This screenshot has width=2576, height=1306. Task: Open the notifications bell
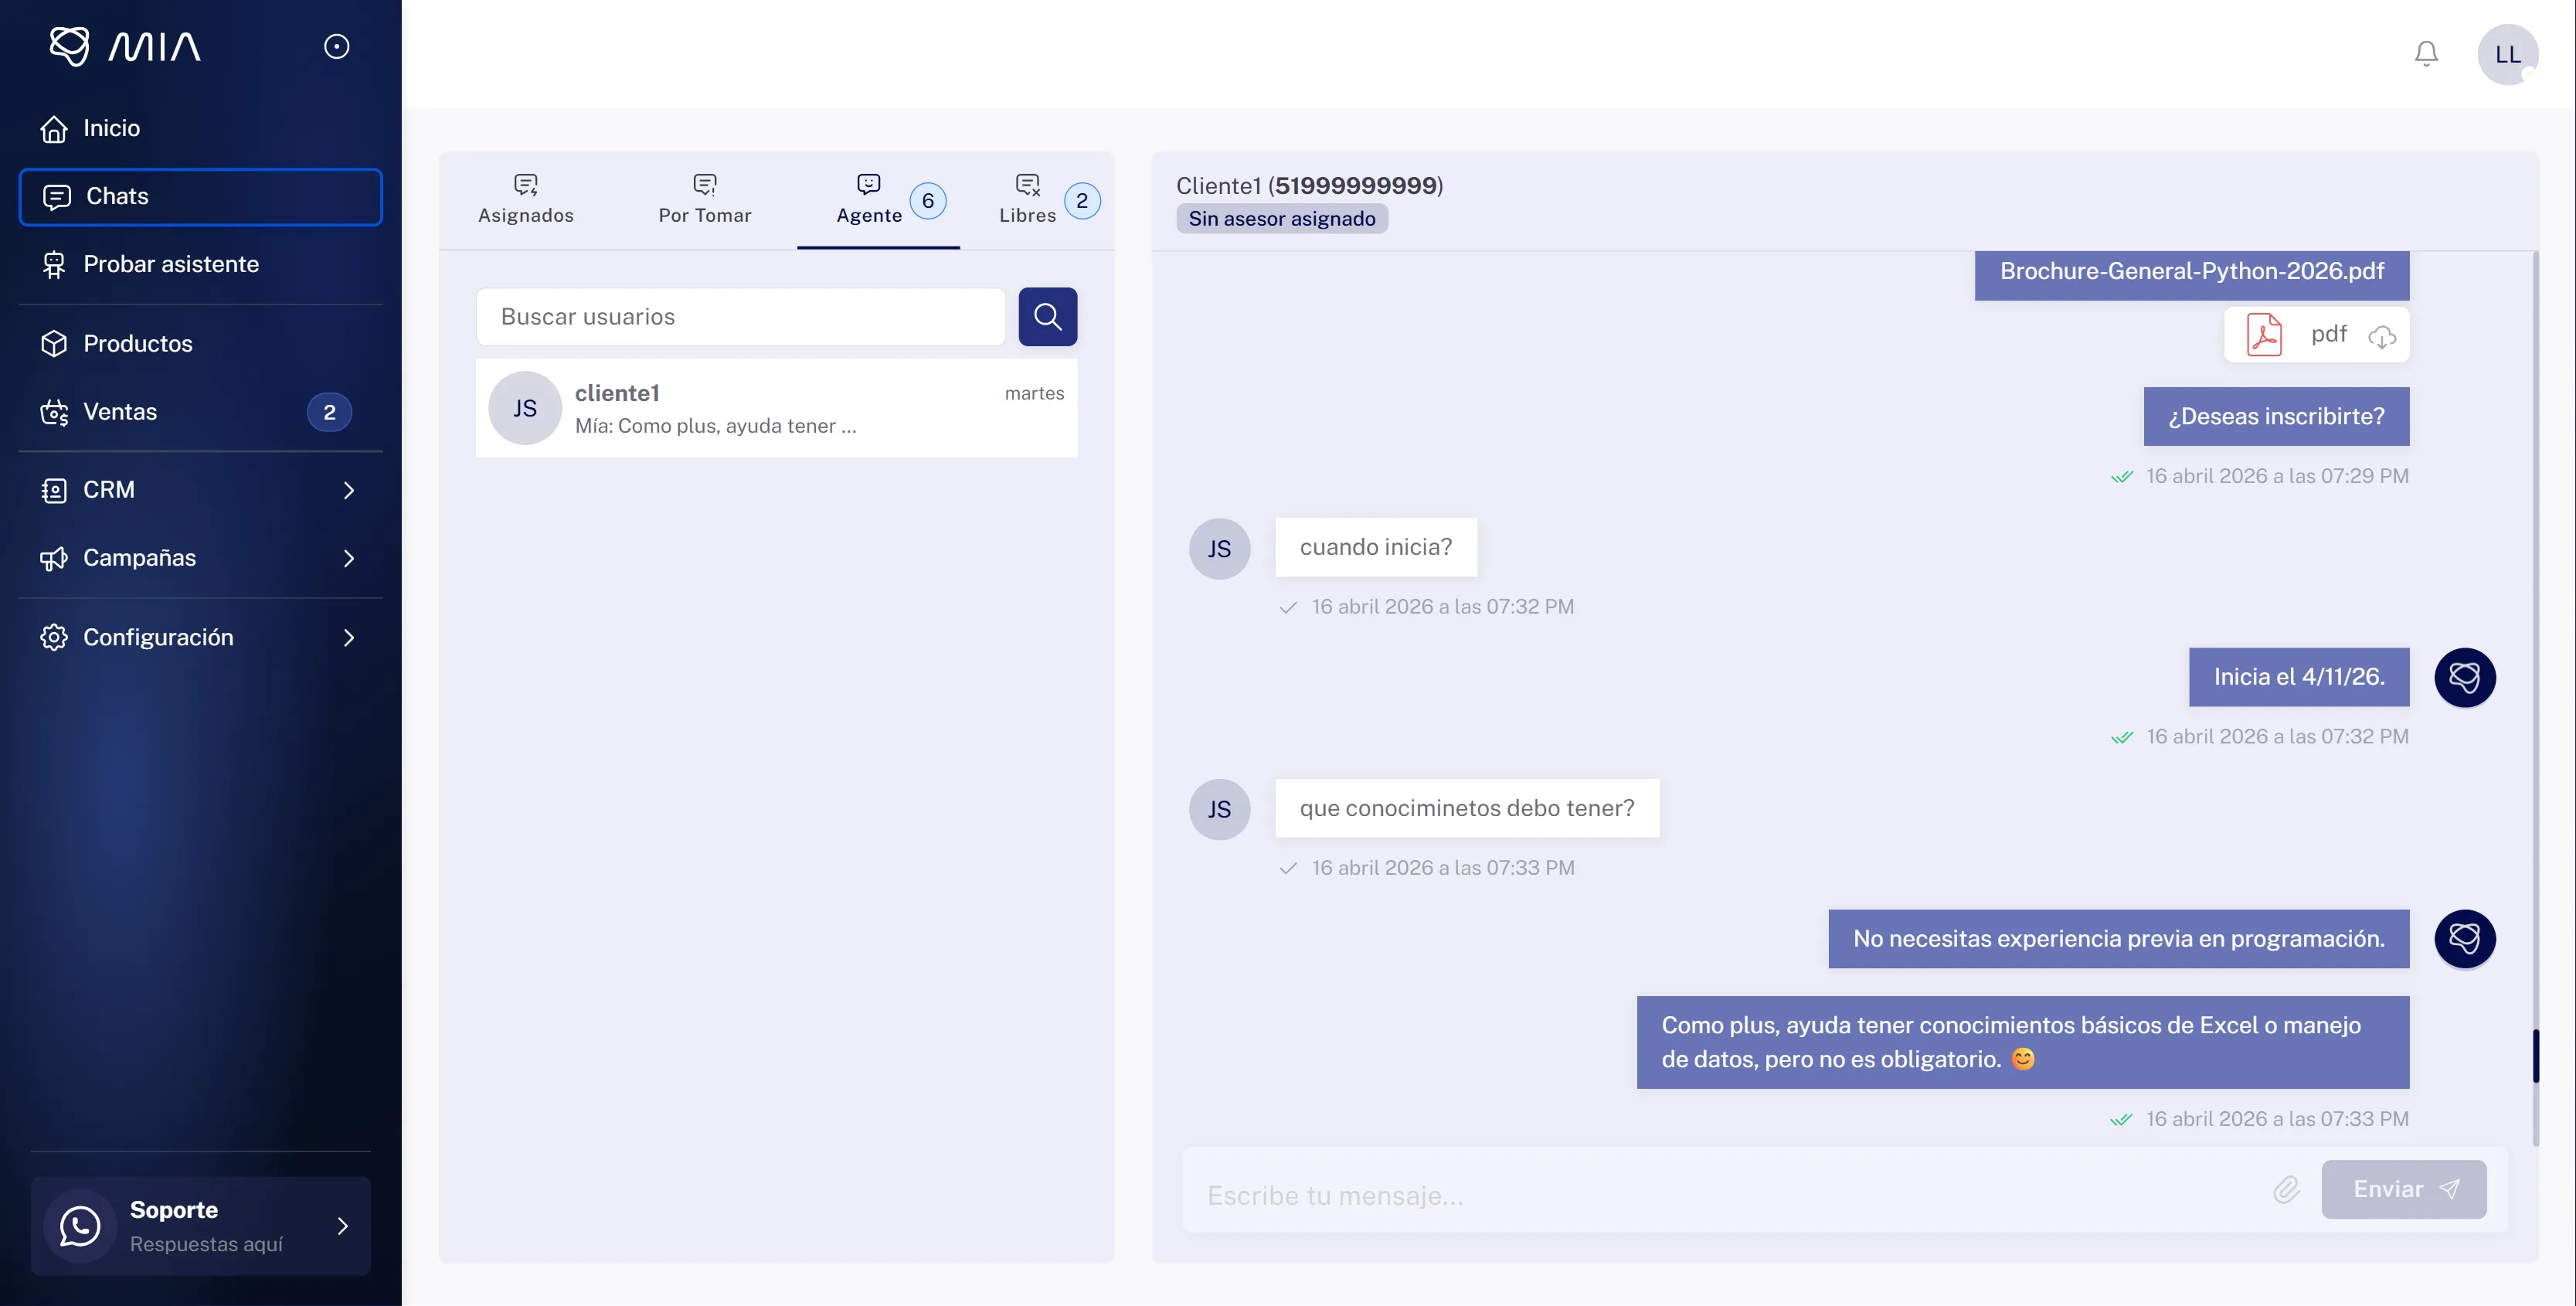tap(2426, 53)
